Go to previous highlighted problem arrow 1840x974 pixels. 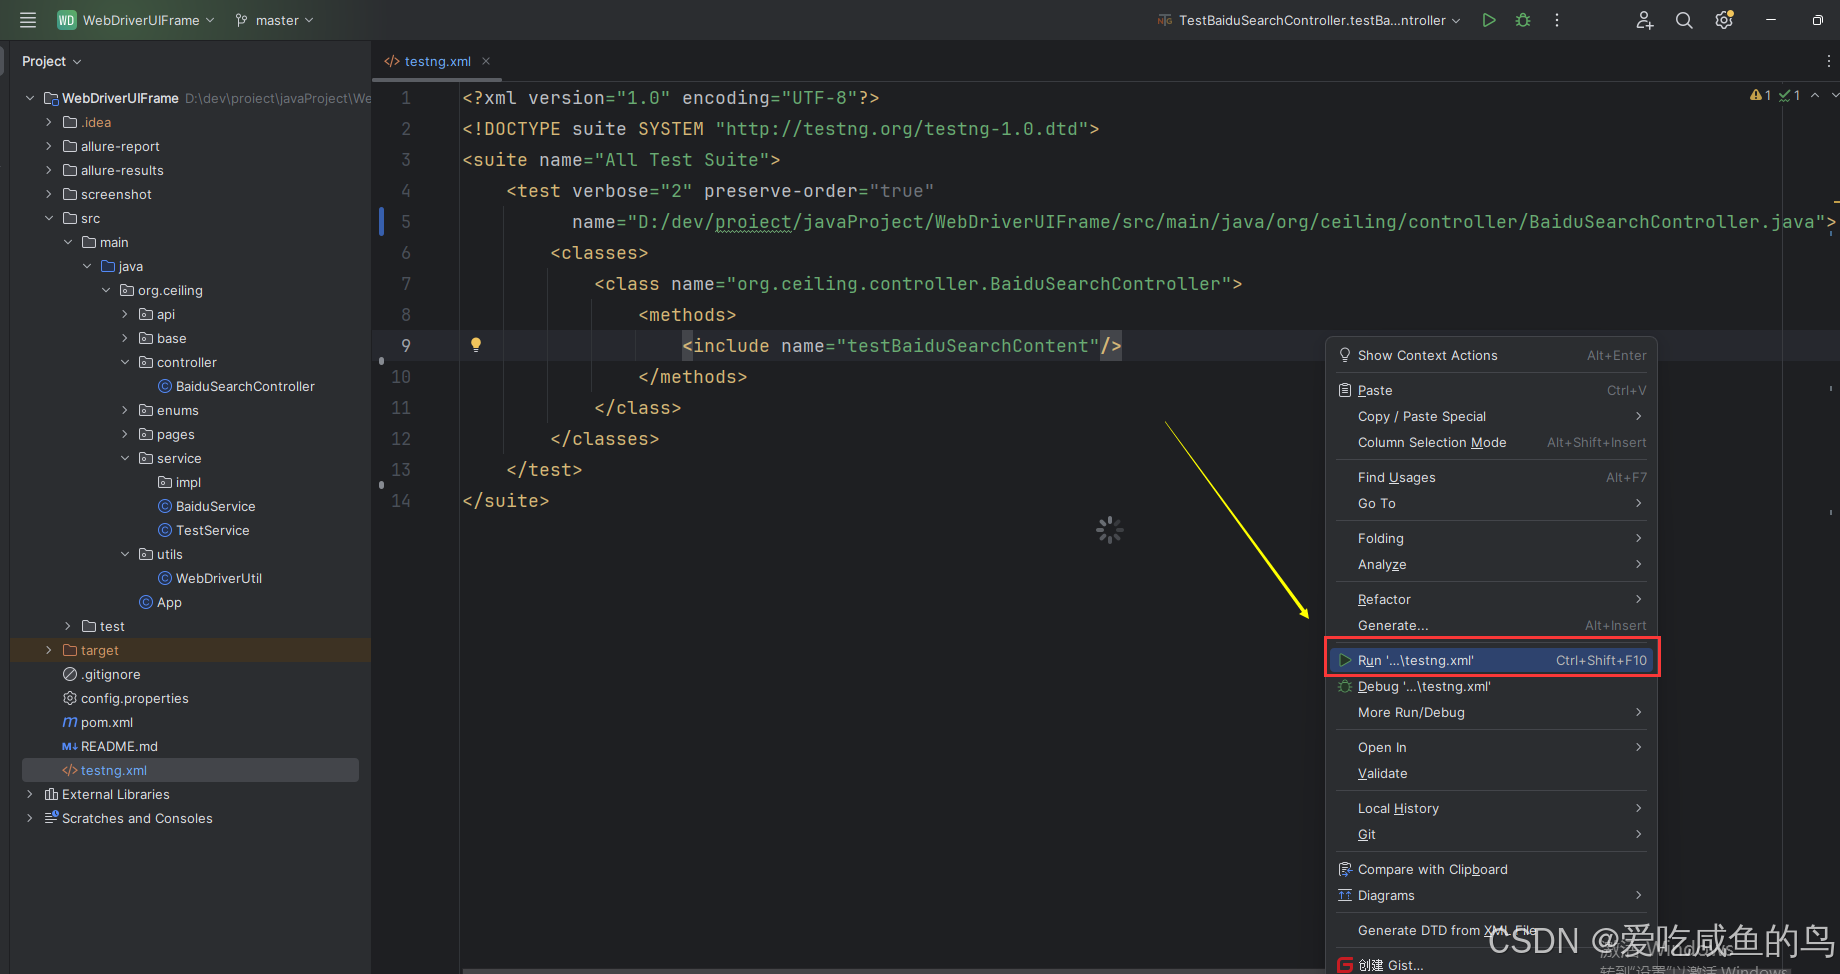[1815, 95]
